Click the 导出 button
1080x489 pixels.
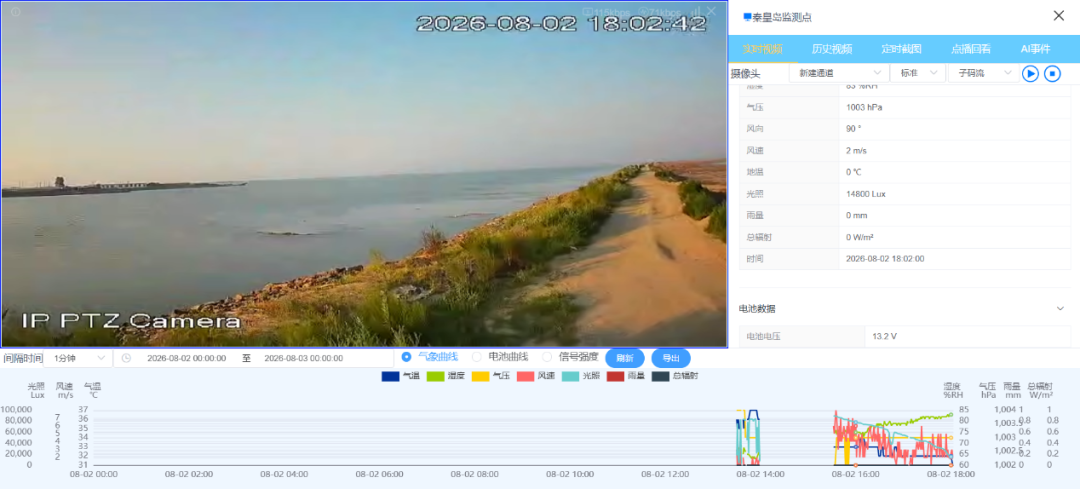[x=671, y=358]
